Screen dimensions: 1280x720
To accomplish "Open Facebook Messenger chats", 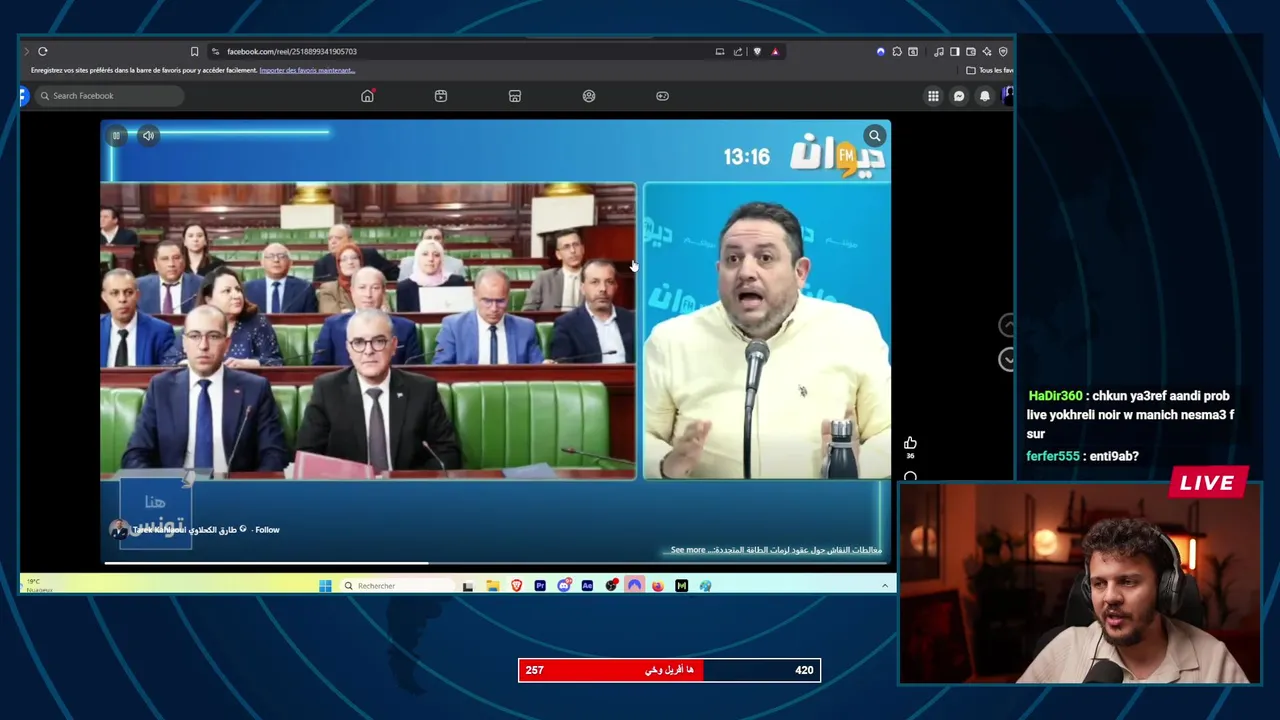I will [959, 96].
